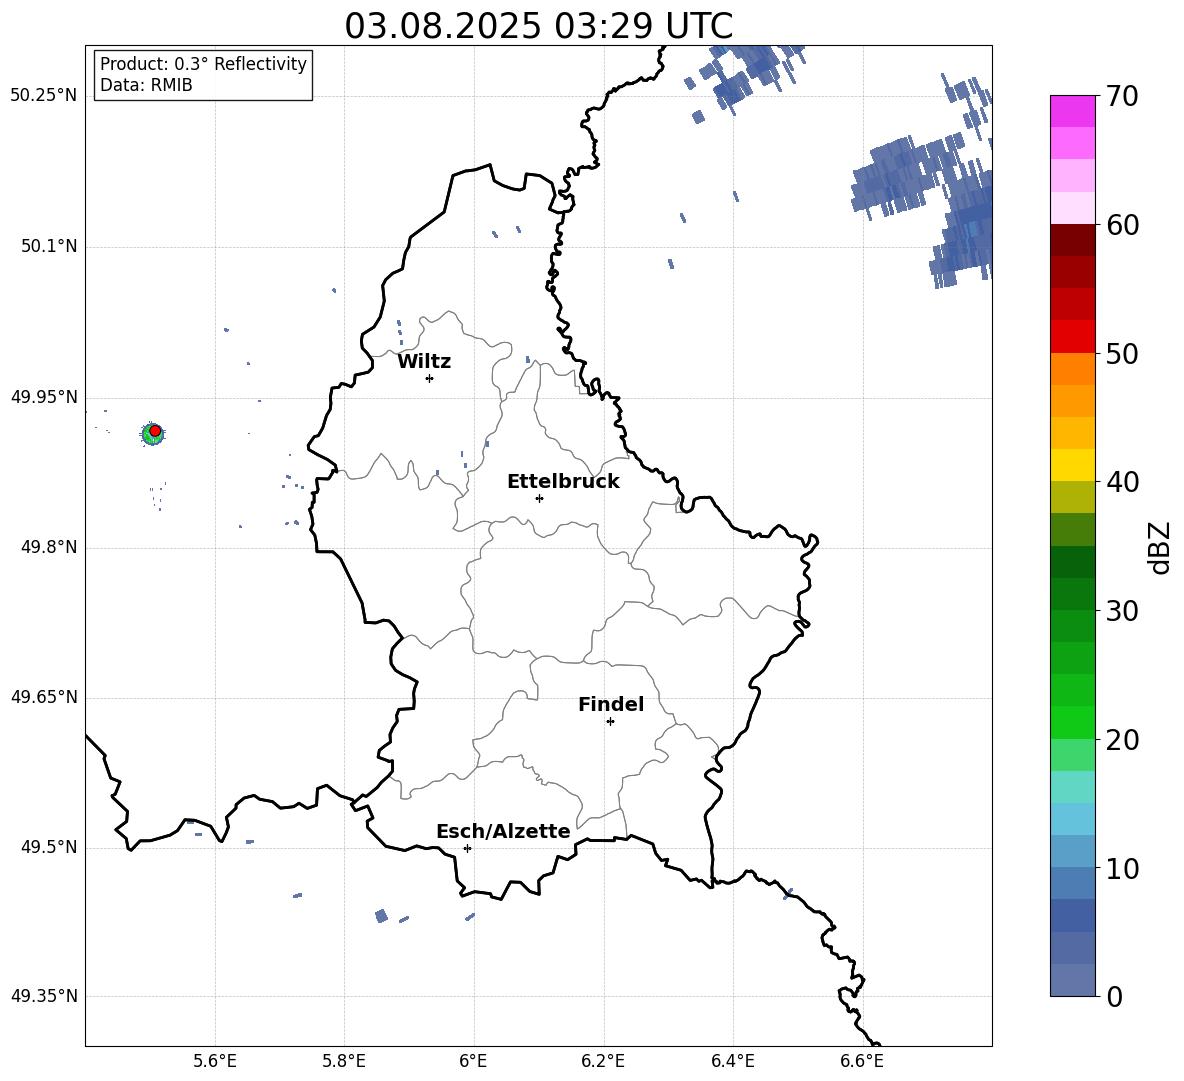Click the 49.8°N latitude label
Image resolution: width=1184 pixels, height=1081 pixels.
[49, 547]
